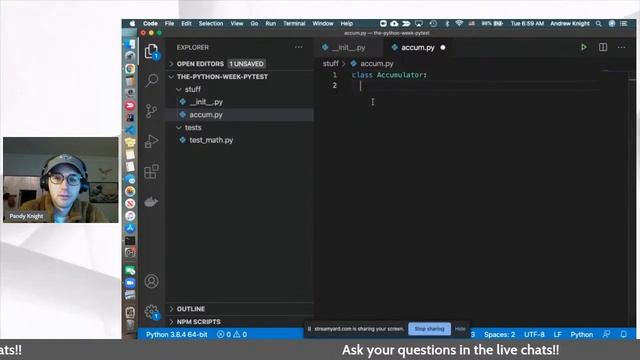The width and height of the screenshot is (640, 360).
Task: Open the File menu
Action: click(x=169, y=24)
